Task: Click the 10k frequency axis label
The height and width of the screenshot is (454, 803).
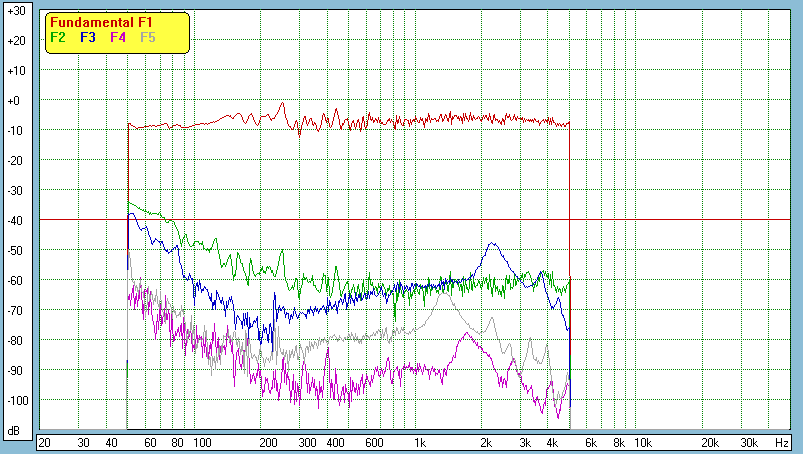Action: tap(643, 442)
